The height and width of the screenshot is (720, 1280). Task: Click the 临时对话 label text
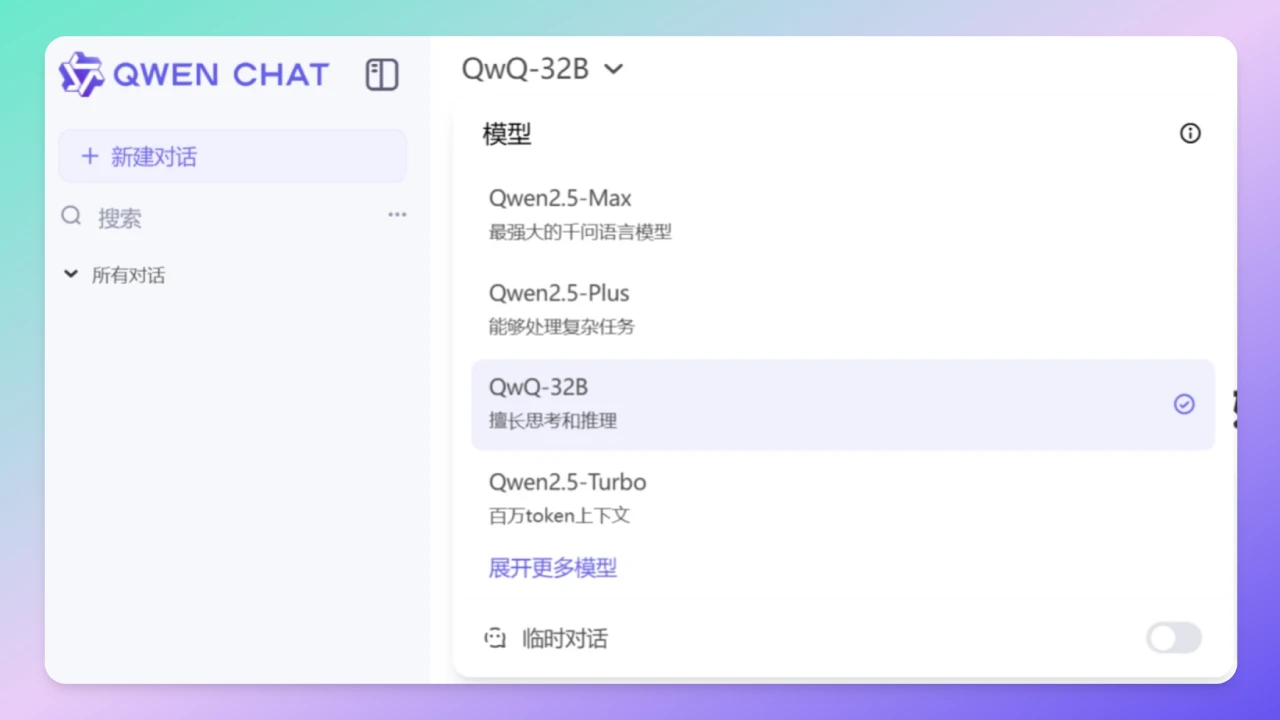pos(565,639)
